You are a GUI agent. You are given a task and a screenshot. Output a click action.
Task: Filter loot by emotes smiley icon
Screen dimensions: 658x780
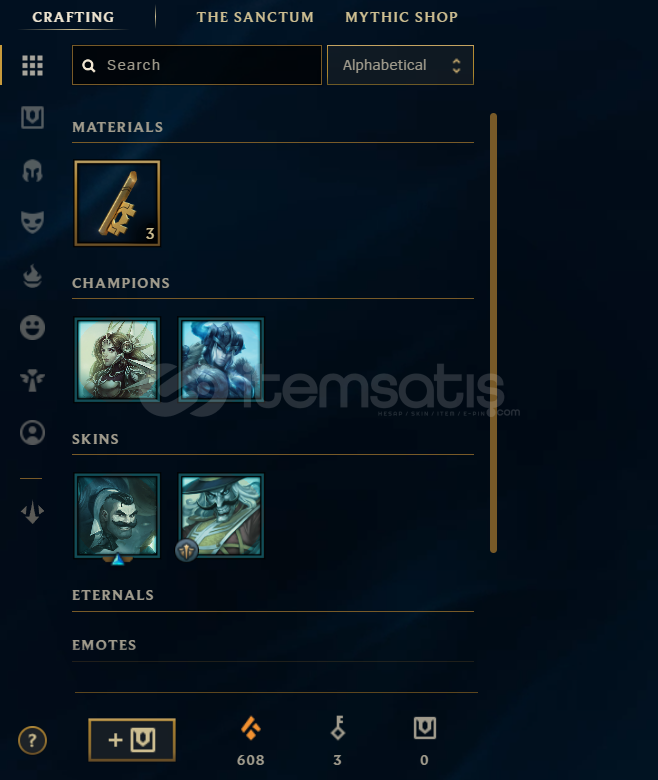pyautogui.click(x=32, y=327)
